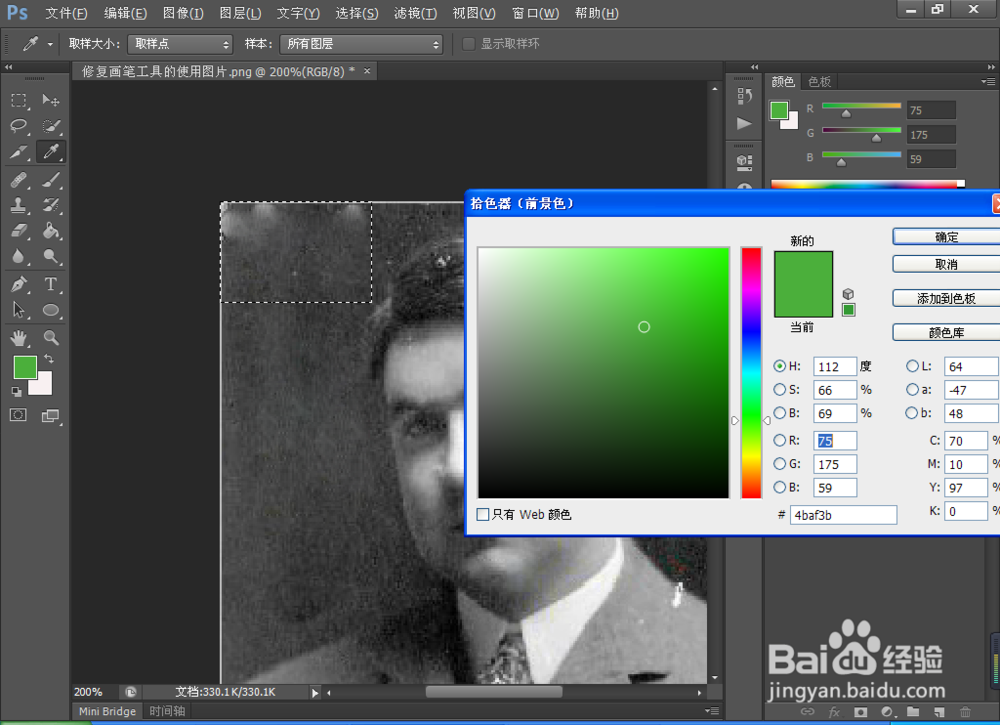Select the R red radio button
Screen dimensions: 1000x725
point(779,441)
